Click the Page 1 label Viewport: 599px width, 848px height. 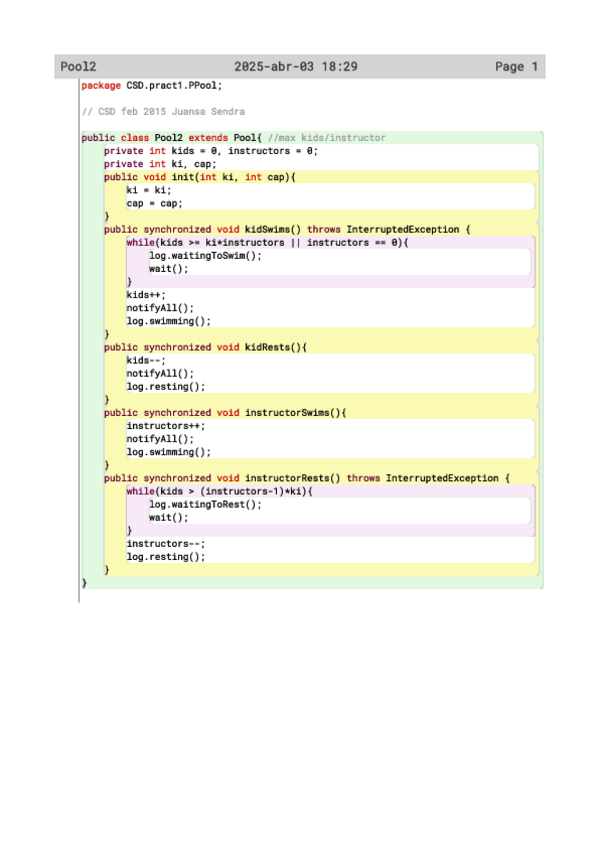click(516, 67)
